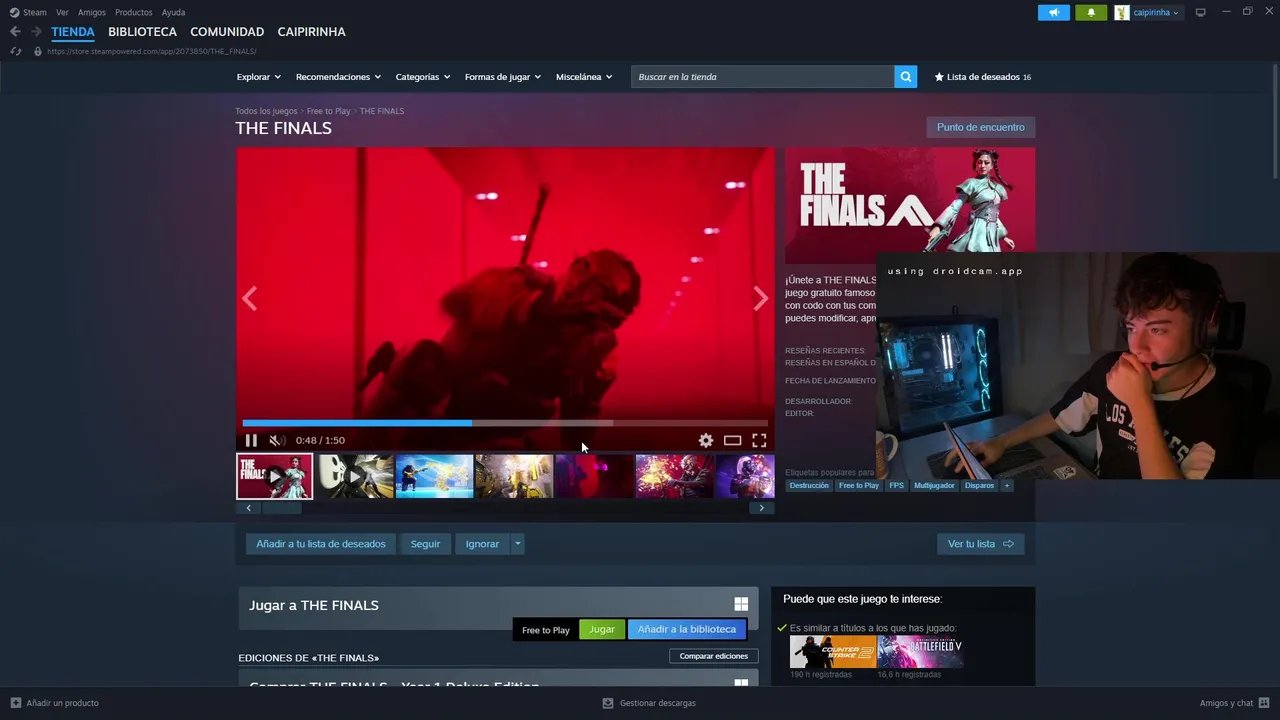This screenshot has width=1280, height=720.
Task: Open the Productos menu
Action: [x=134, y=12]
